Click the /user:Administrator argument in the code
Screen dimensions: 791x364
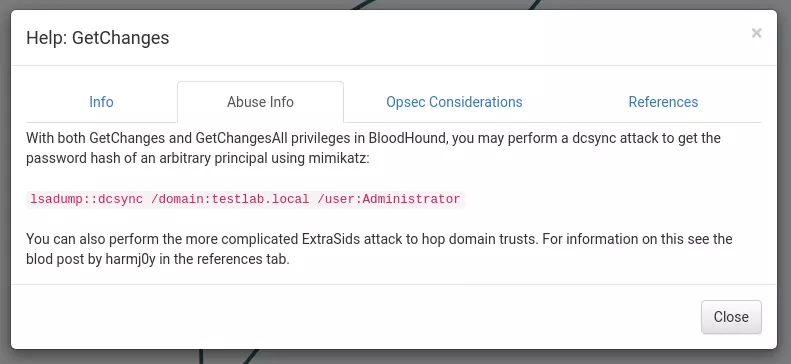tap(389, 199)
